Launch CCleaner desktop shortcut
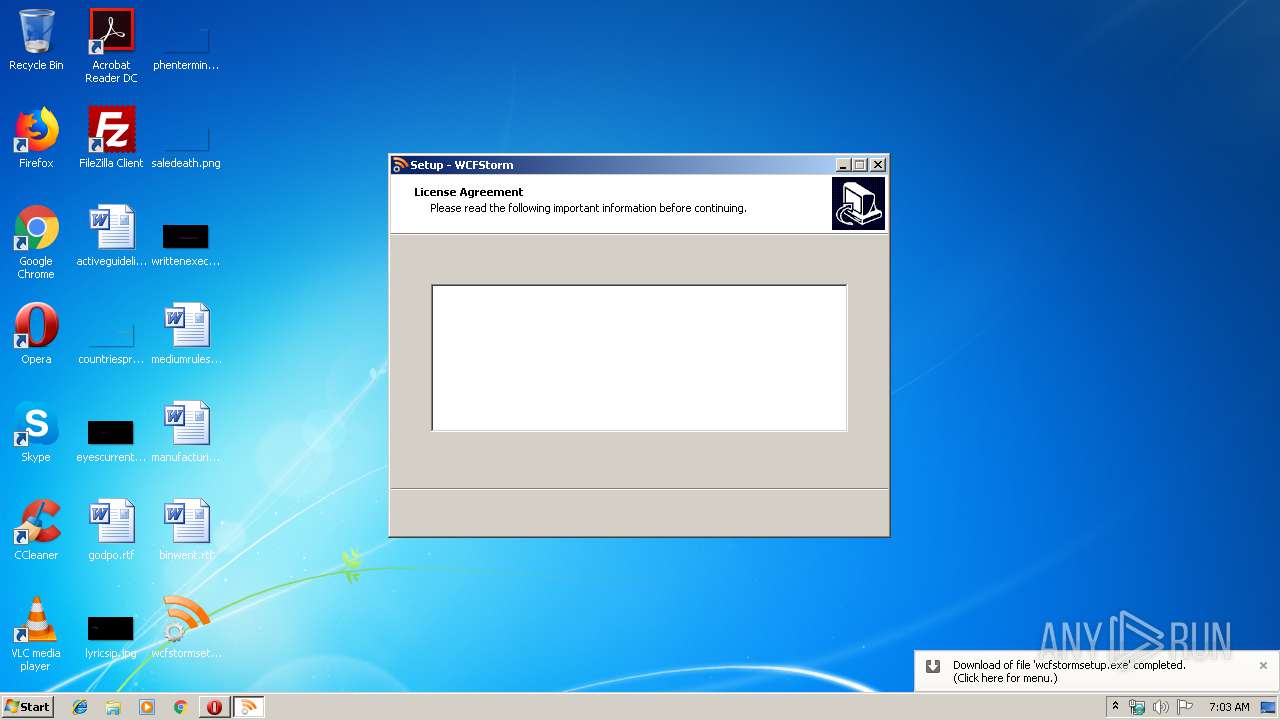 coord(36,530)
